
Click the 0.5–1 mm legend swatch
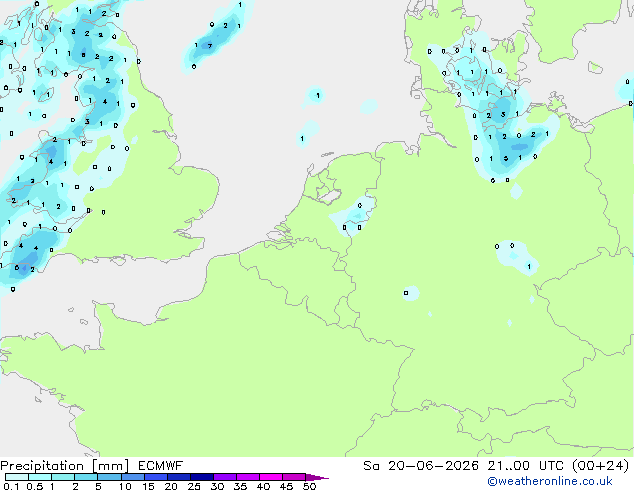tap(40, 477)
